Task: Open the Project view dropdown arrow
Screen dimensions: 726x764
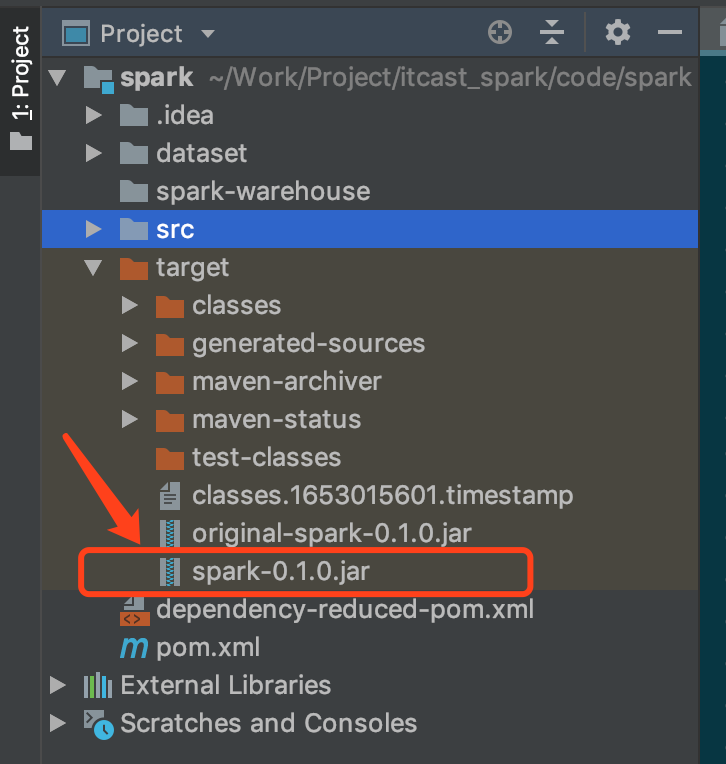Action: (208, 34)
